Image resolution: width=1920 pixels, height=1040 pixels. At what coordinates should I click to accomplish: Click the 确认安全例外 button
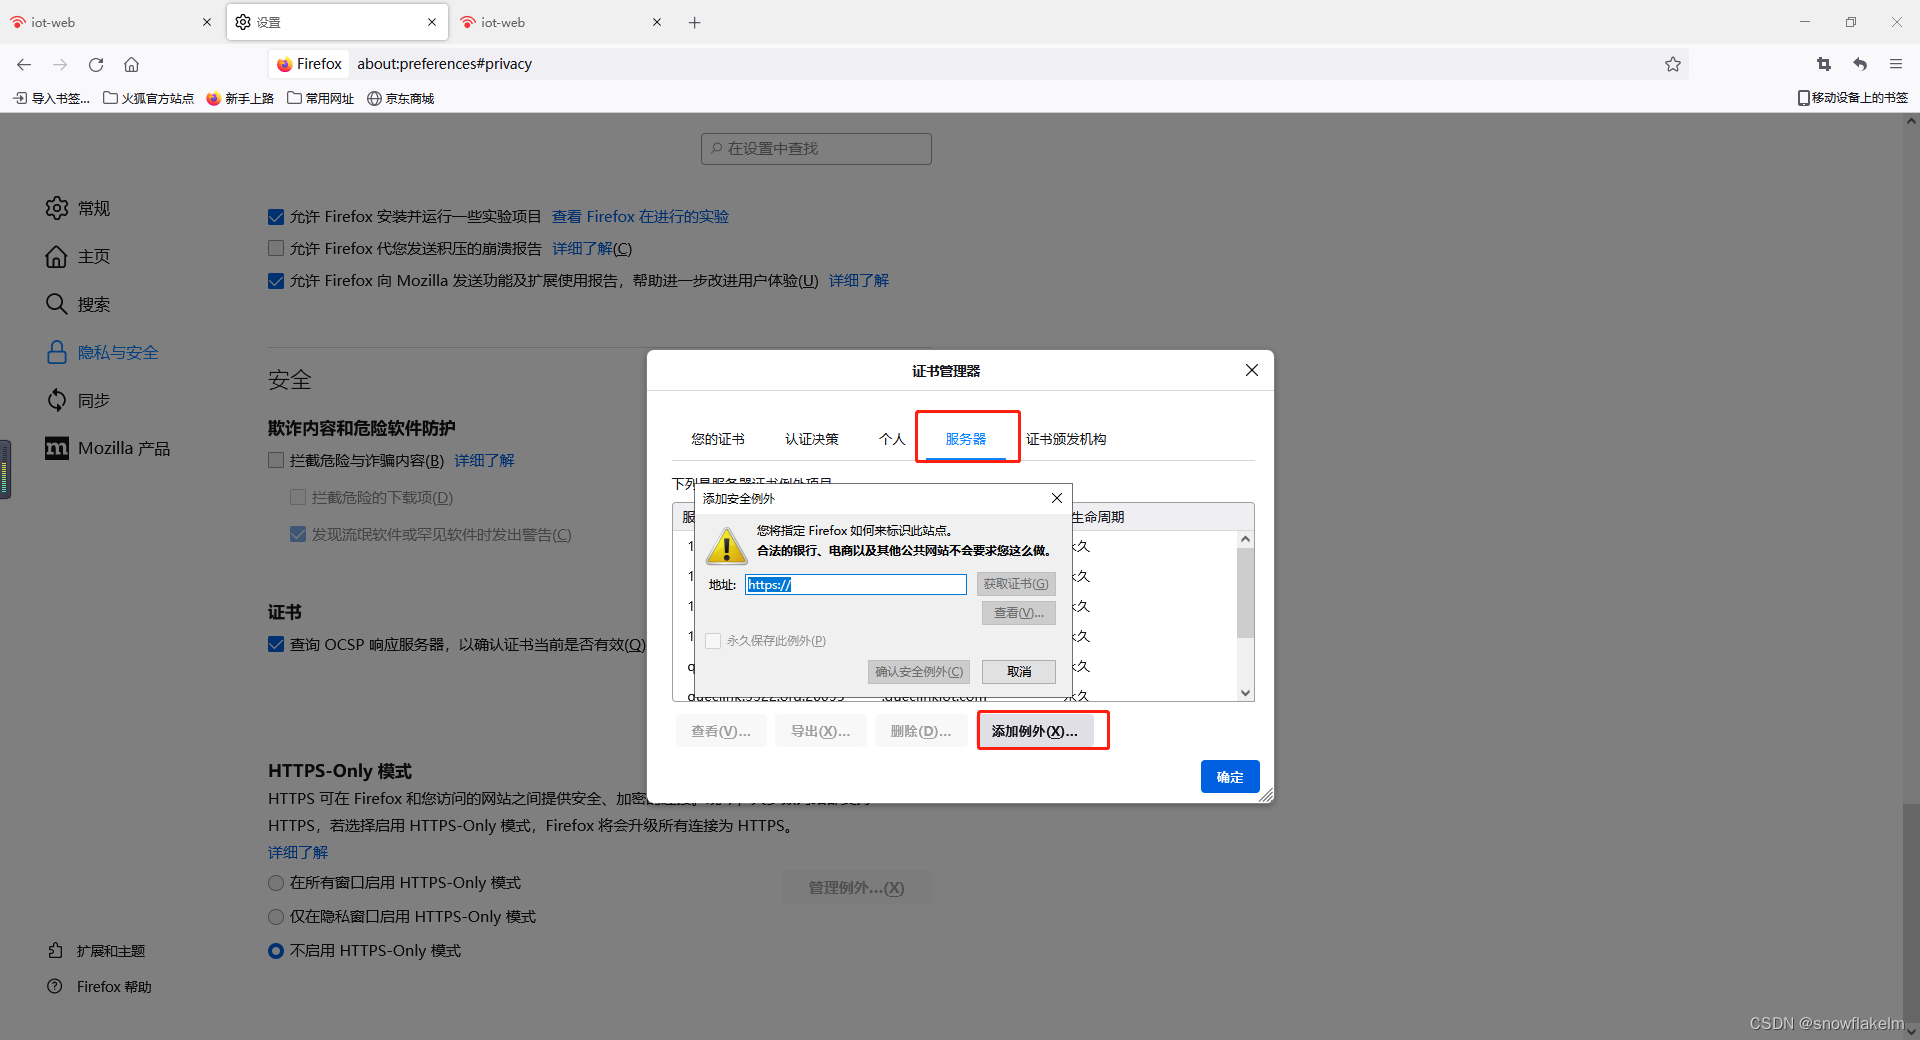918,671
